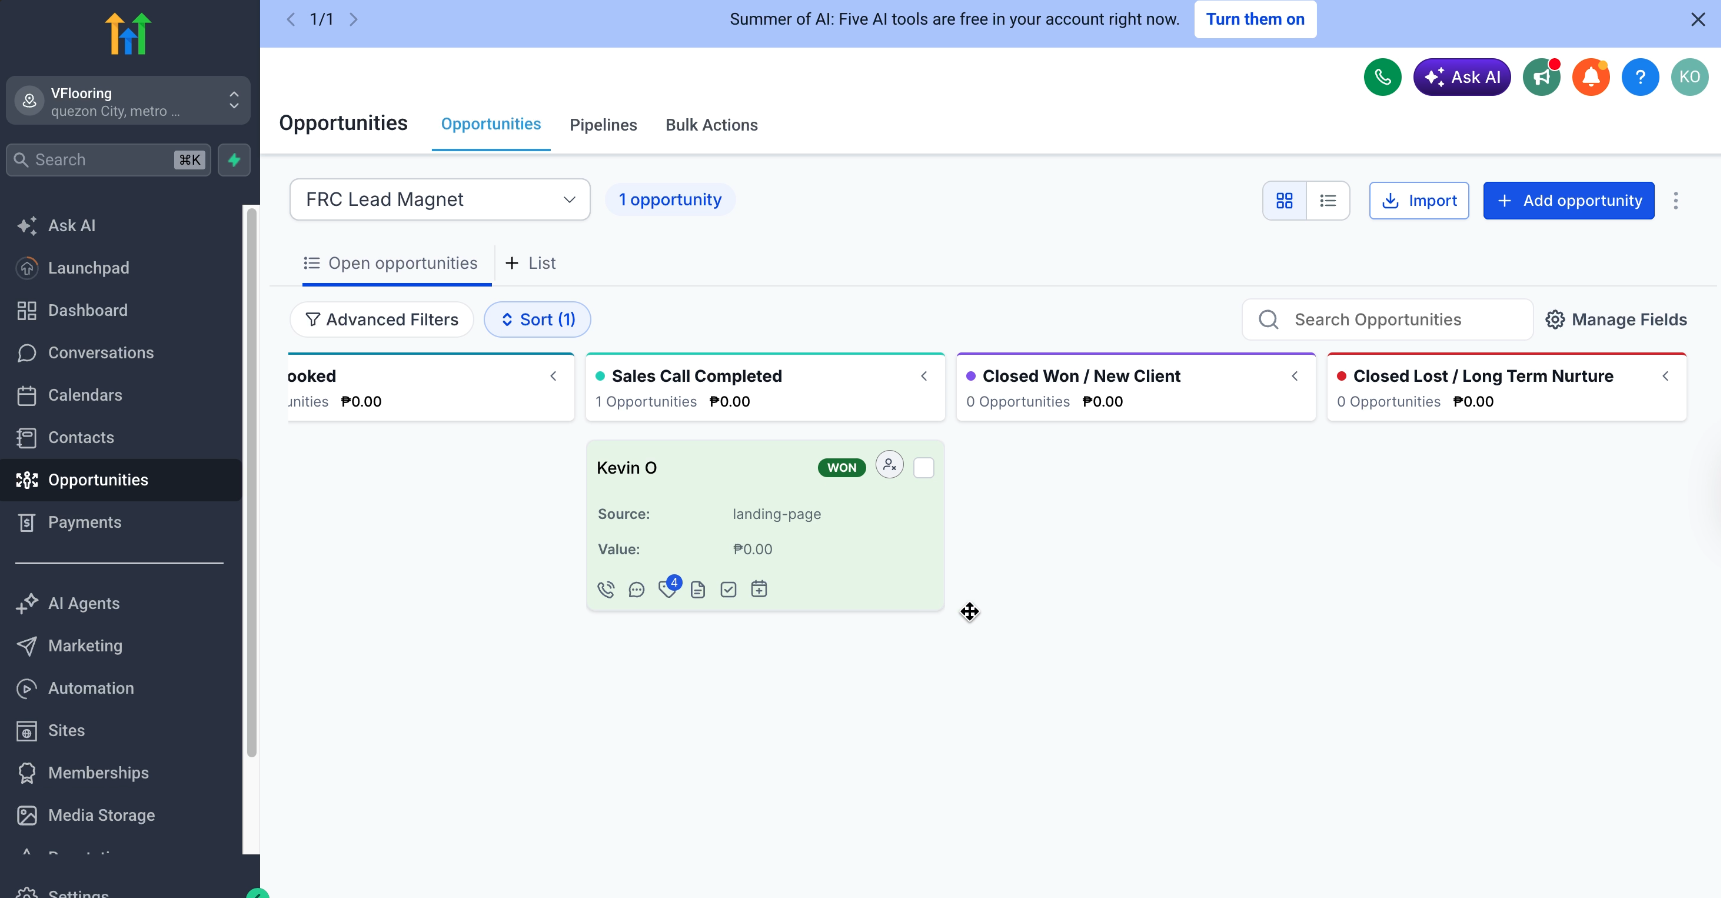This screenshot has width=1721, height=898.
Task: Open the phone dialer icon in header
Action: 1382,77
